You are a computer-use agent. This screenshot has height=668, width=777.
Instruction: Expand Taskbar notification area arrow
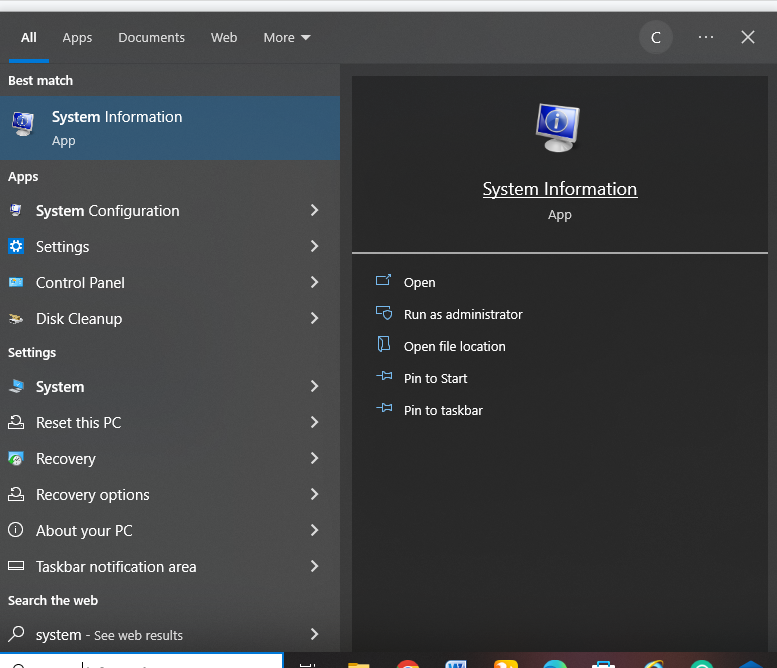click(x=314, y=566)
